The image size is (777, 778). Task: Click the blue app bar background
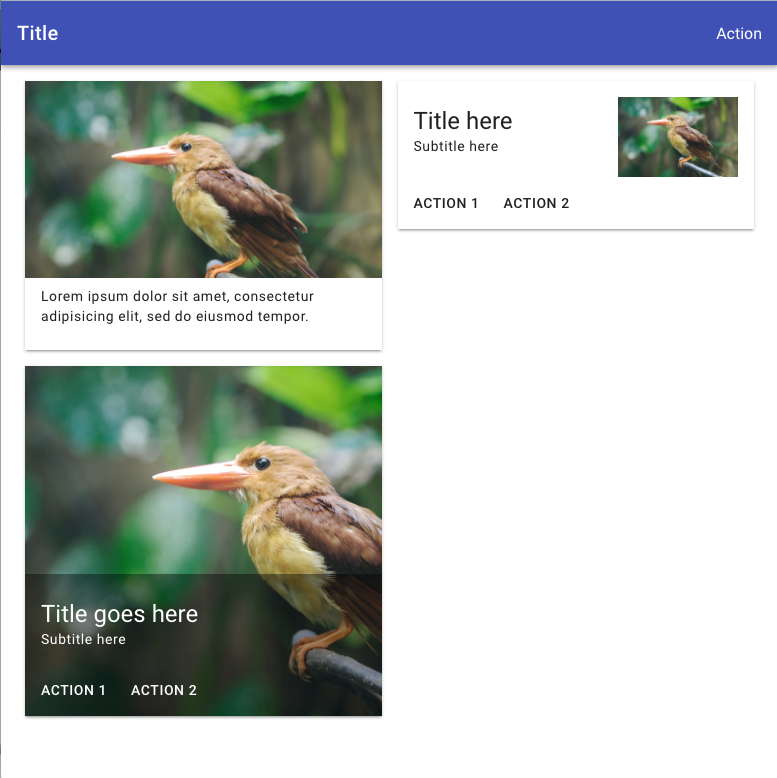387,34
